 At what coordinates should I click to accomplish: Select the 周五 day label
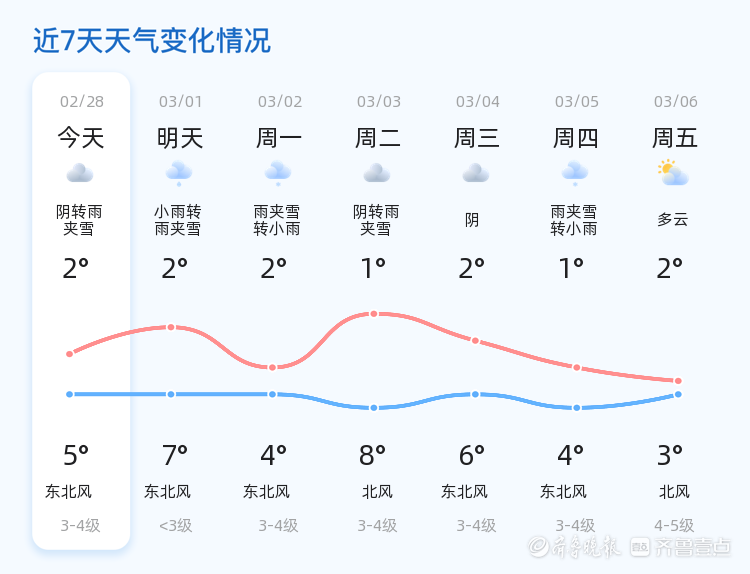[675, 138]
